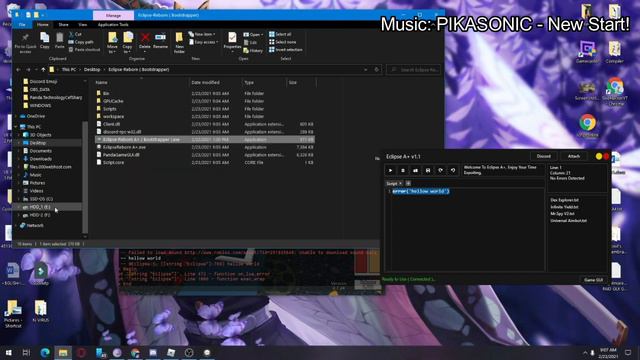Click the Back arrow in Explorer navigation

(18, 70)
